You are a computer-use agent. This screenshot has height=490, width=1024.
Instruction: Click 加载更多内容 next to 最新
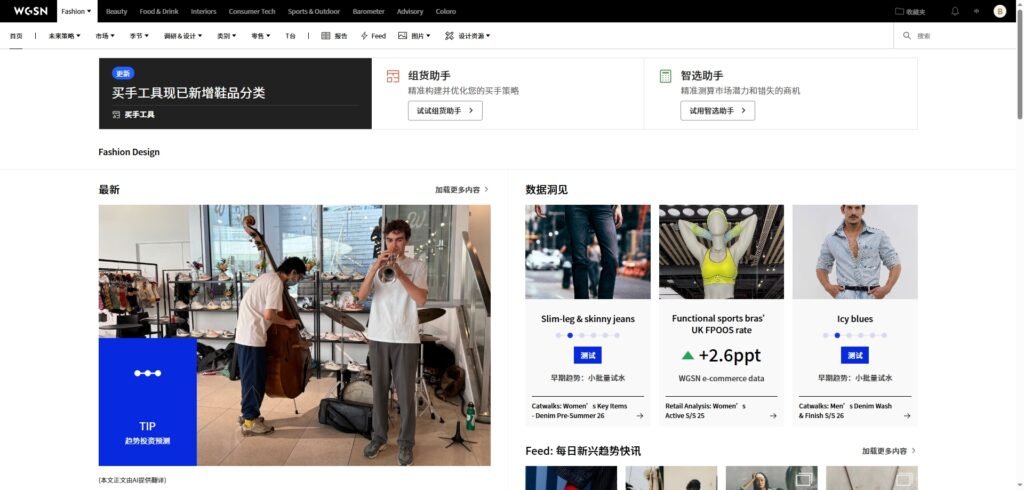[x=461, y=189]
